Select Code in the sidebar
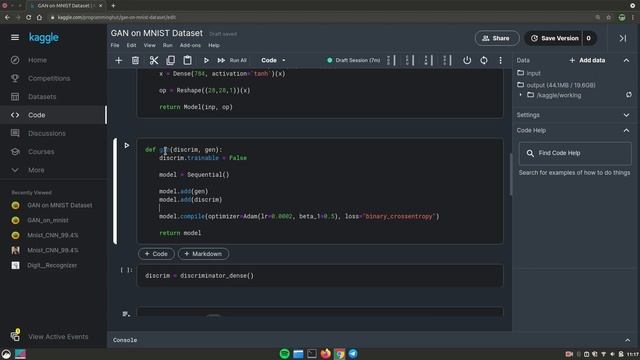This screenshot has height=360, width=640. [x=53, y=115]
